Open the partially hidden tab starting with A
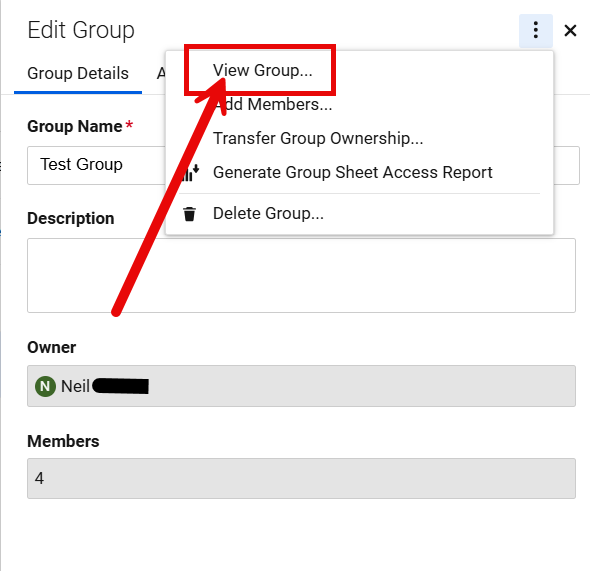The image size is (590, 571). [x=161, y=73]
